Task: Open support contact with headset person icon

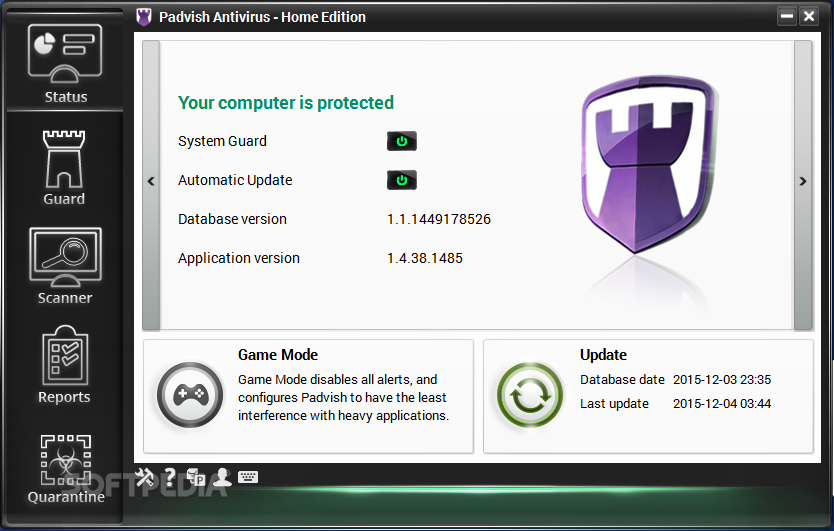Action: click(222, 477)
